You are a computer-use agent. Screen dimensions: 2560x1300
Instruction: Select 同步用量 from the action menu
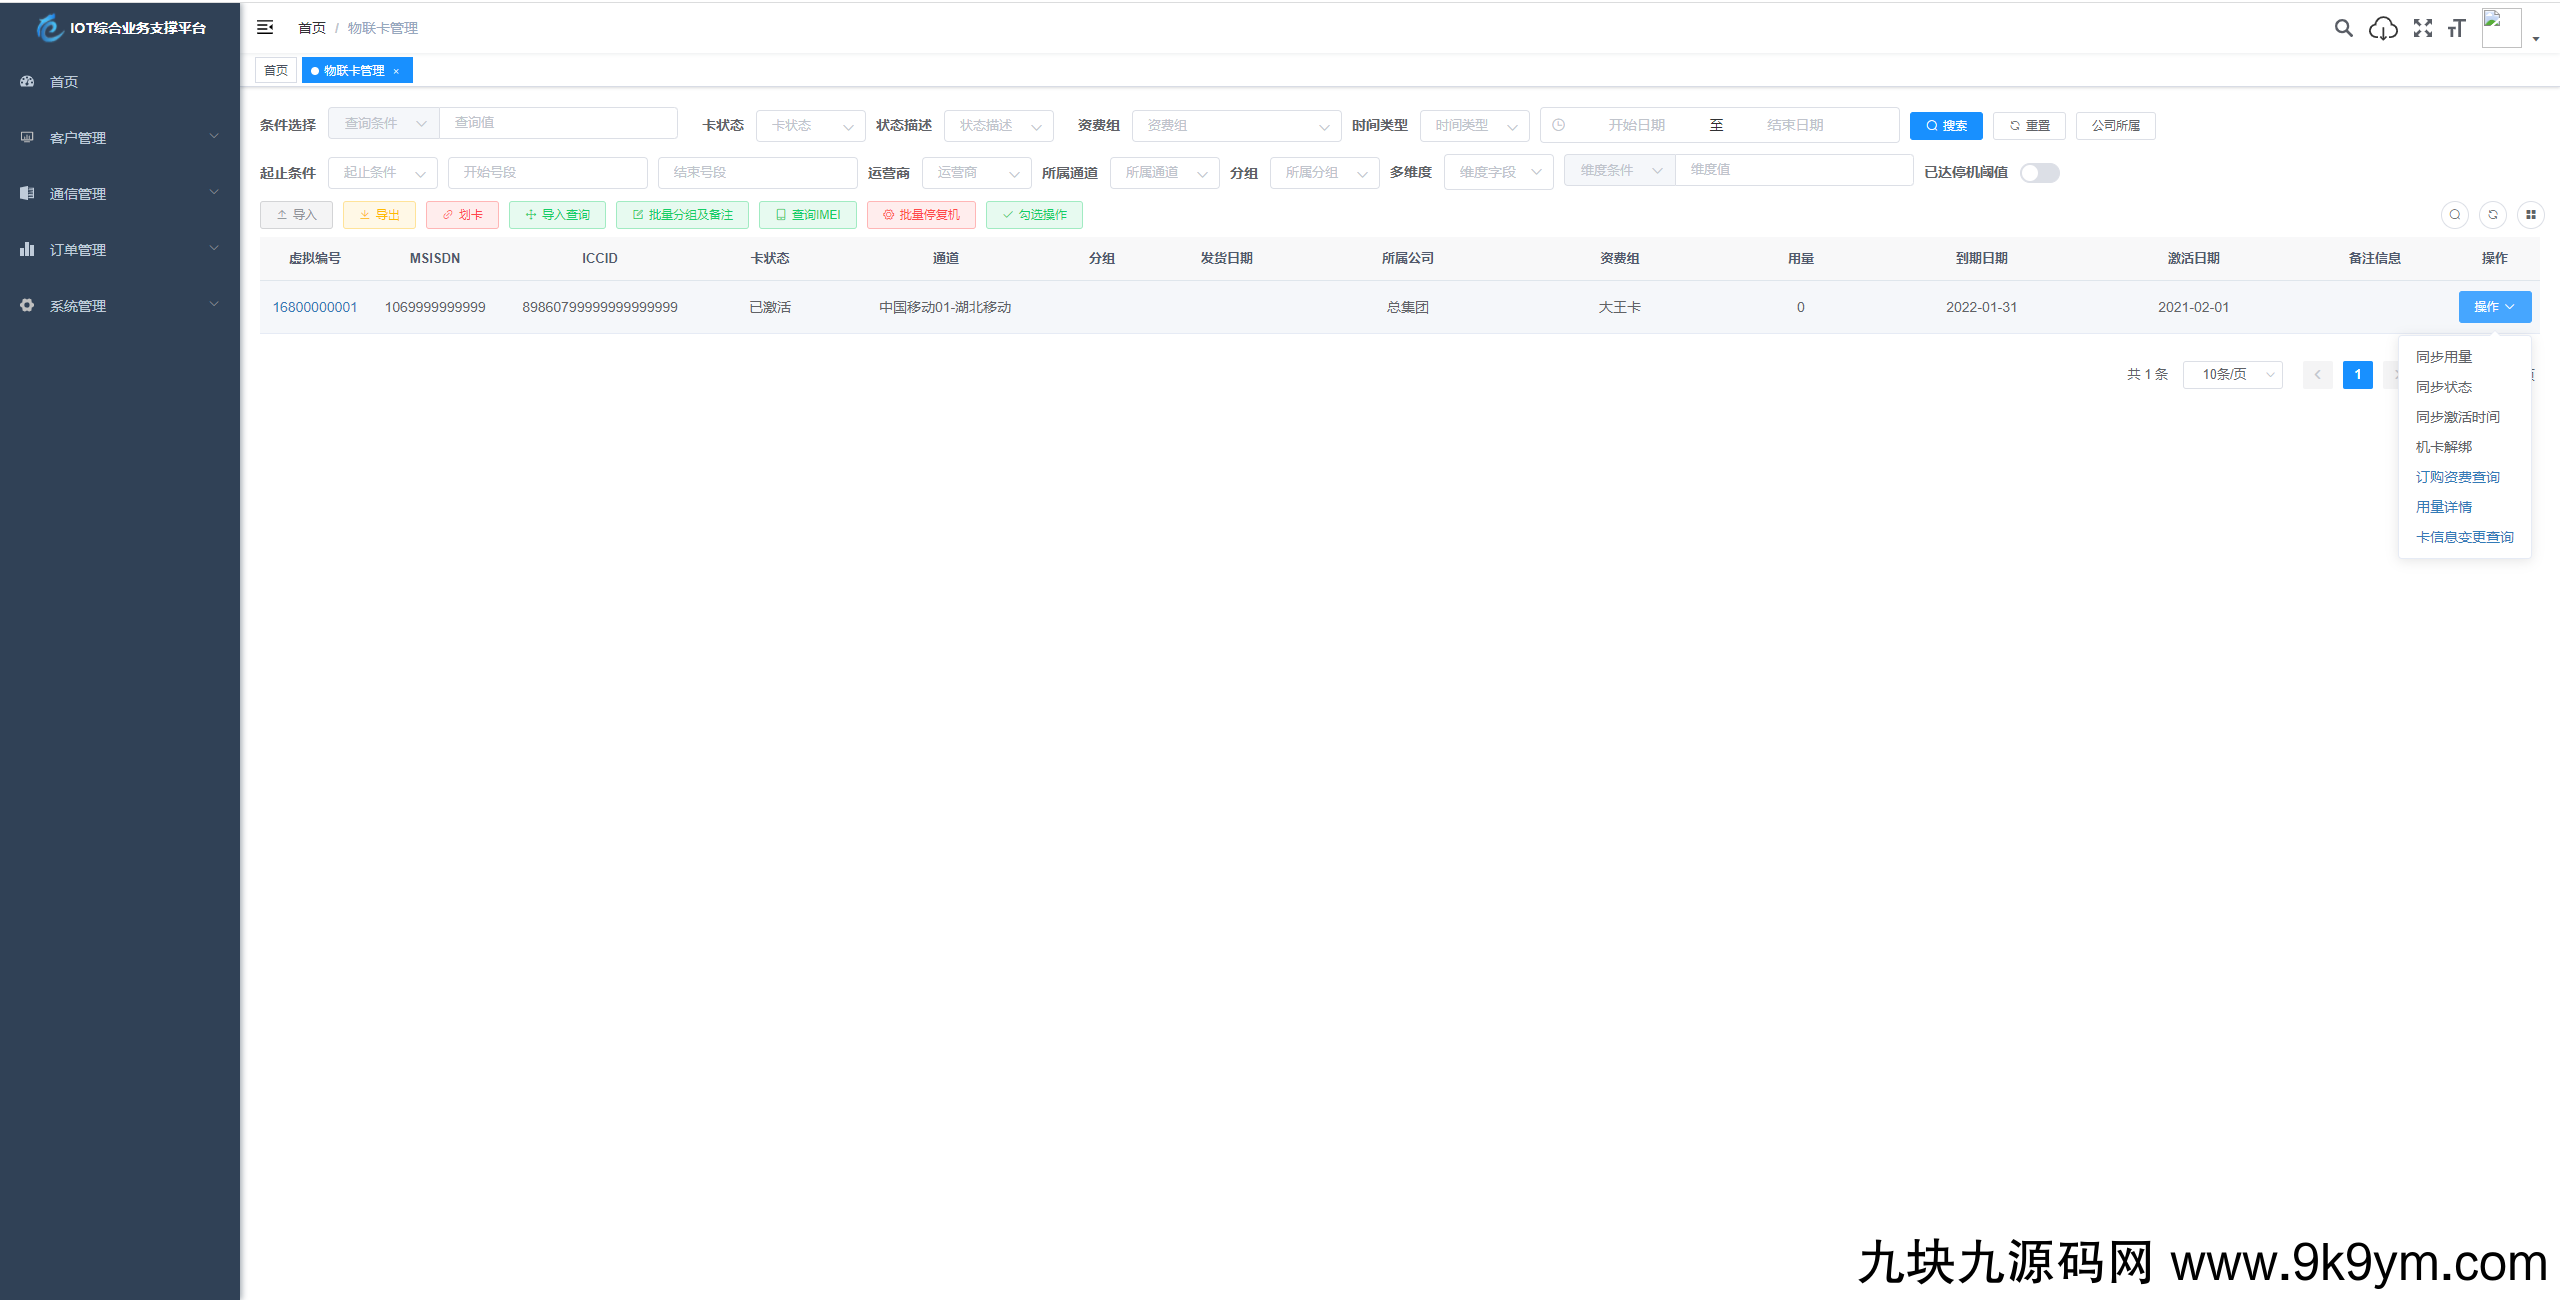coord(2444,357)
